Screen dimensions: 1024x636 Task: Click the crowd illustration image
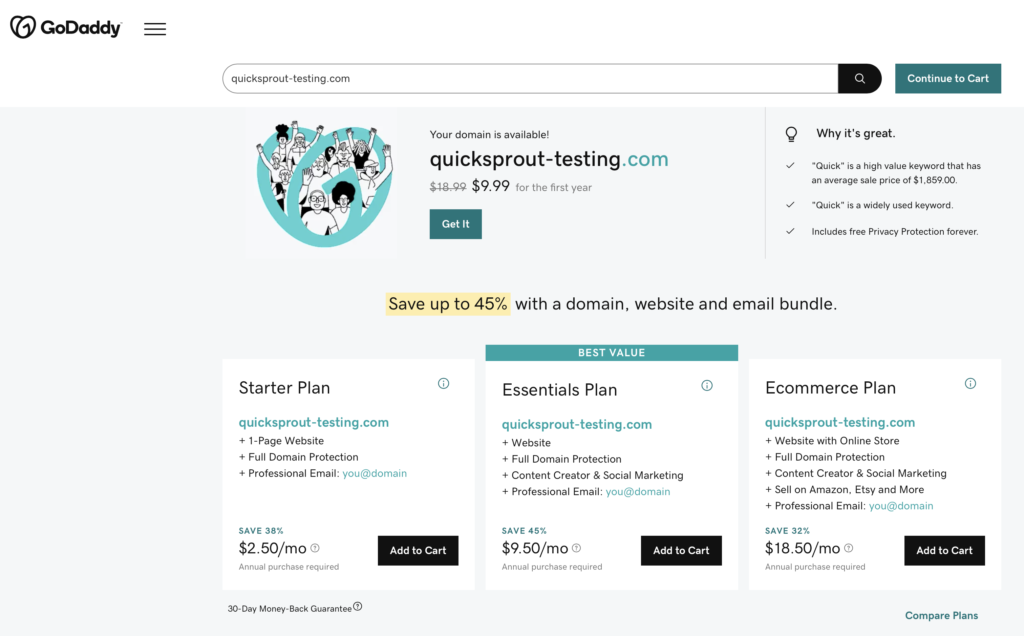(x=325, y=184)
